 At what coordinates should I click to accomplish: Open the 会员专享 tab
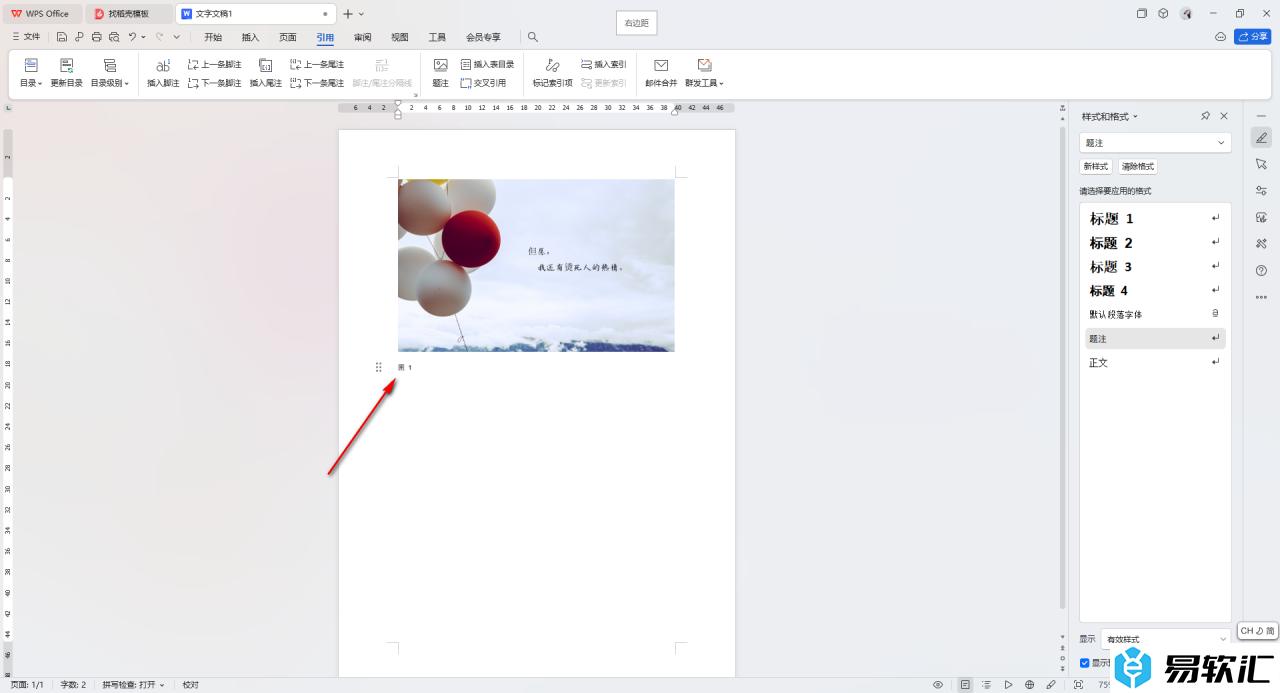pyautogui.click(x=483, y=37)
